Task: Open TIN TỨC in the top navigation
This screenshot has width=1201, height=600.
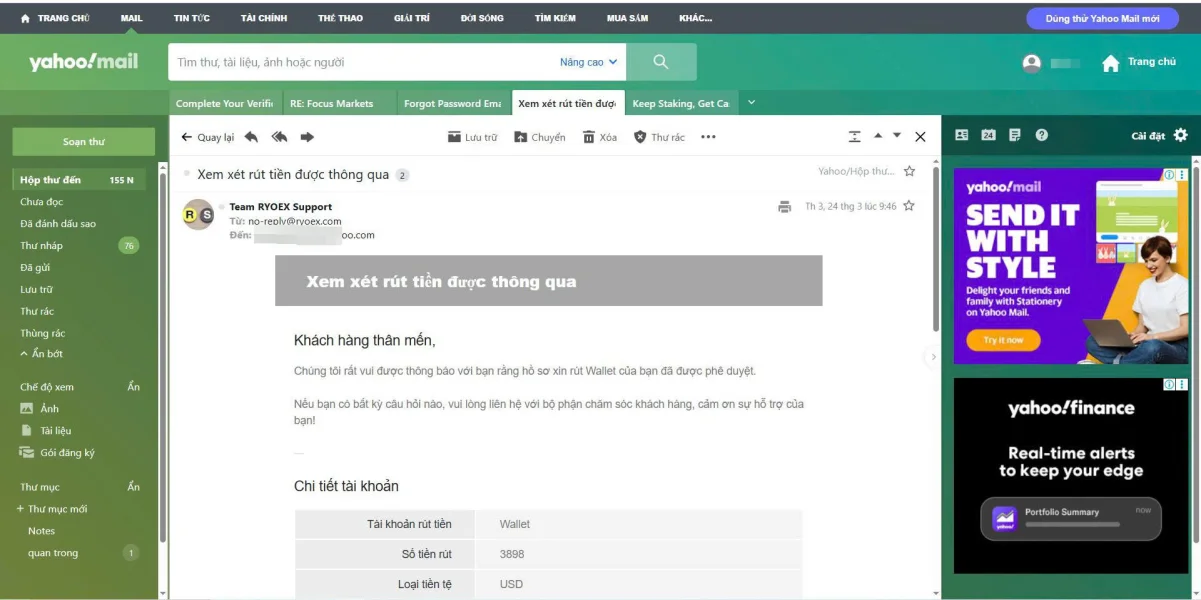Action: (x=191, y=18)
